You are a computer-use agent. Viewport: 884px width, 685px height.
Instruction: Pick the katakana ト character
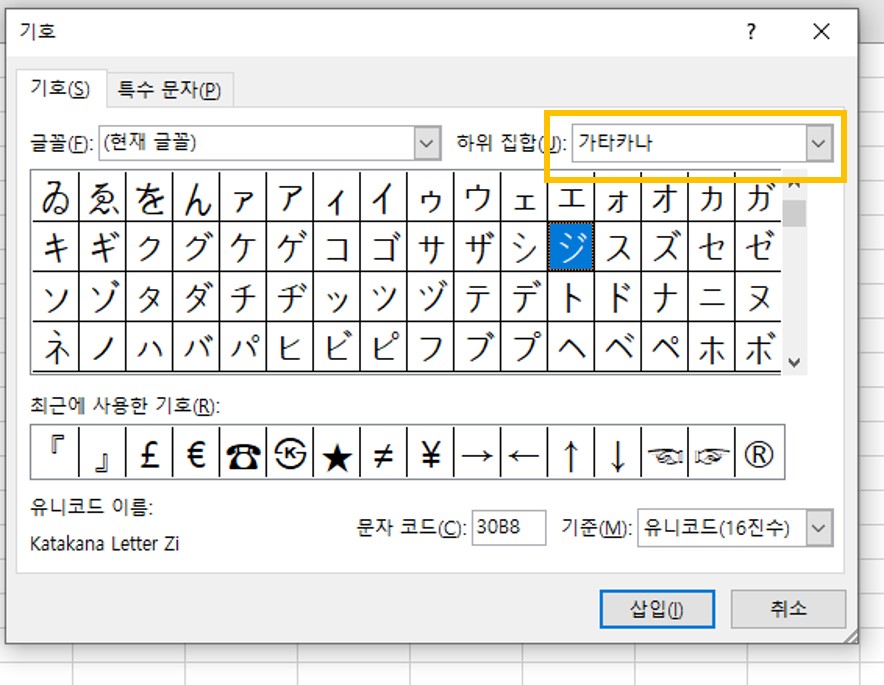click(571, 297)
